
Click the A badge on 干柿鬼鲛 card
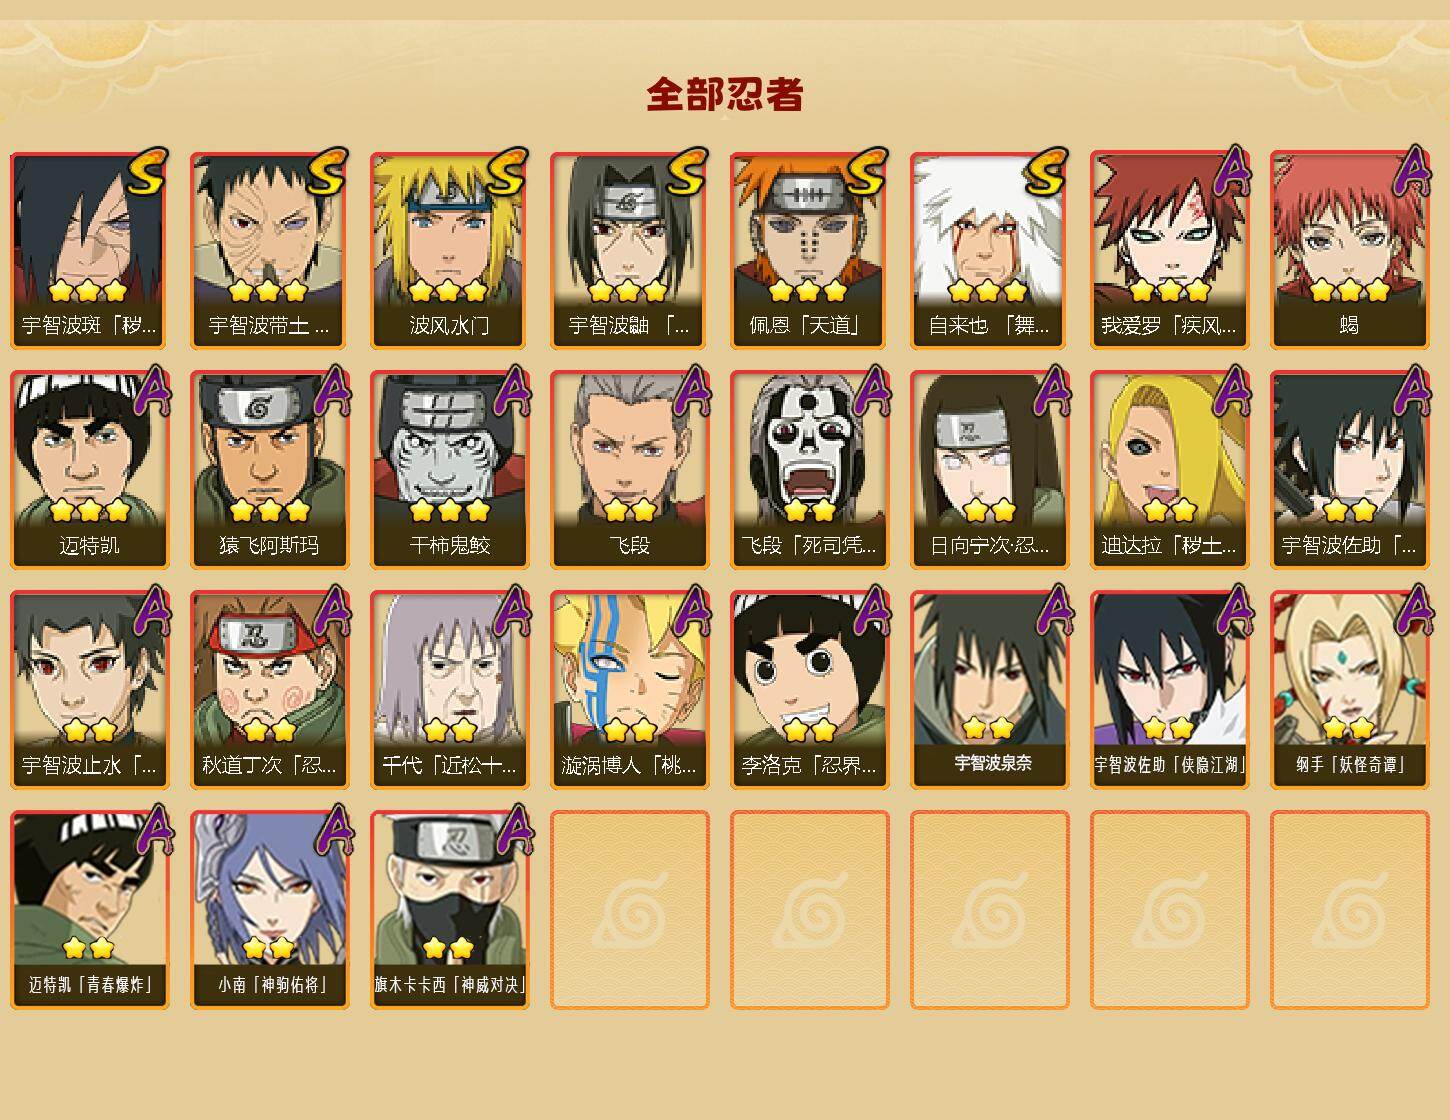point(511,391)
